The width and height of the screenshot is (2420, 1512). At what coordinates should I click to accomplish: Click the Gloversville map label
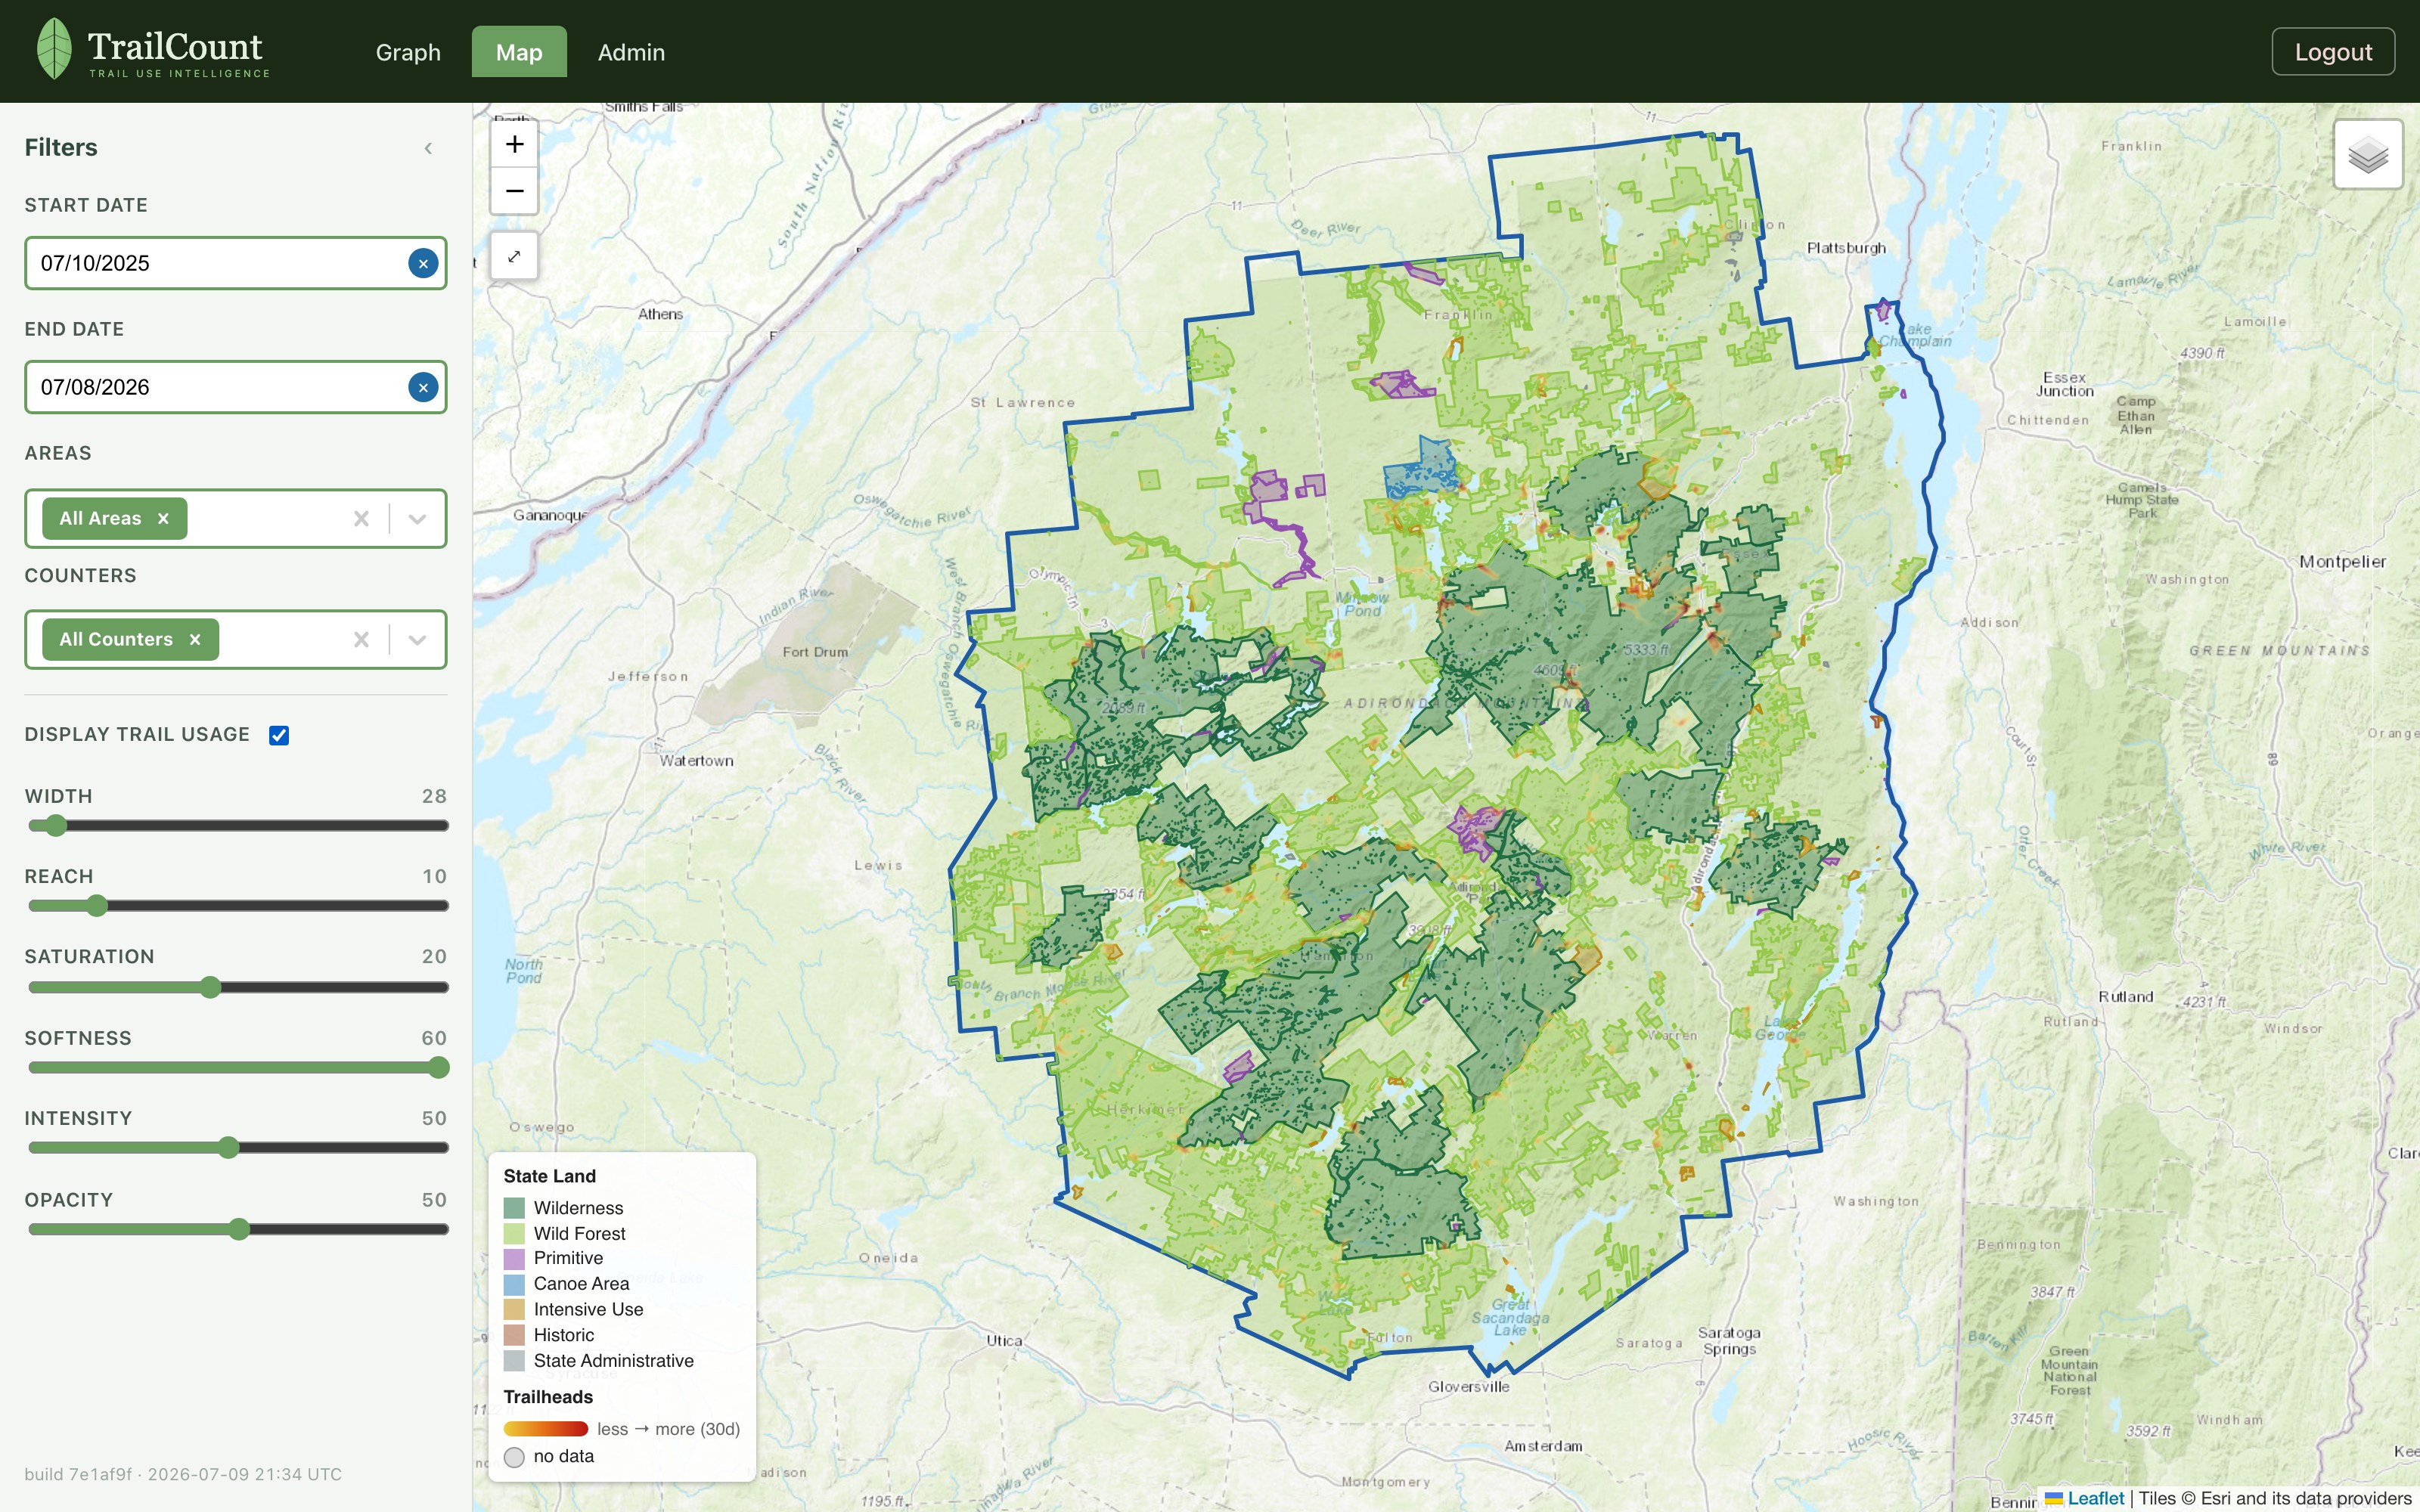tap(1468, 1387)
